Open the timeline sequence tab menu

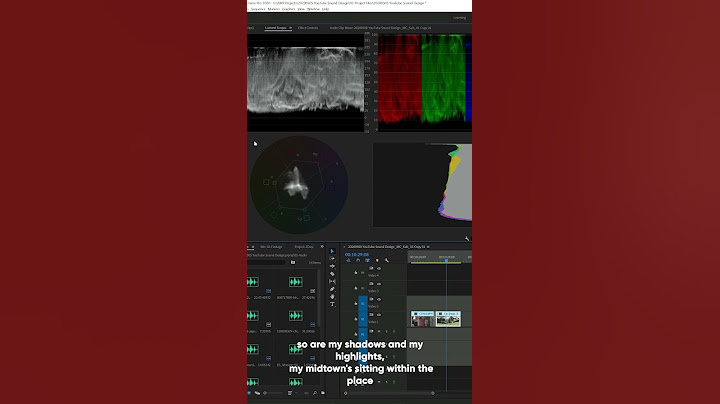[428, 247]
